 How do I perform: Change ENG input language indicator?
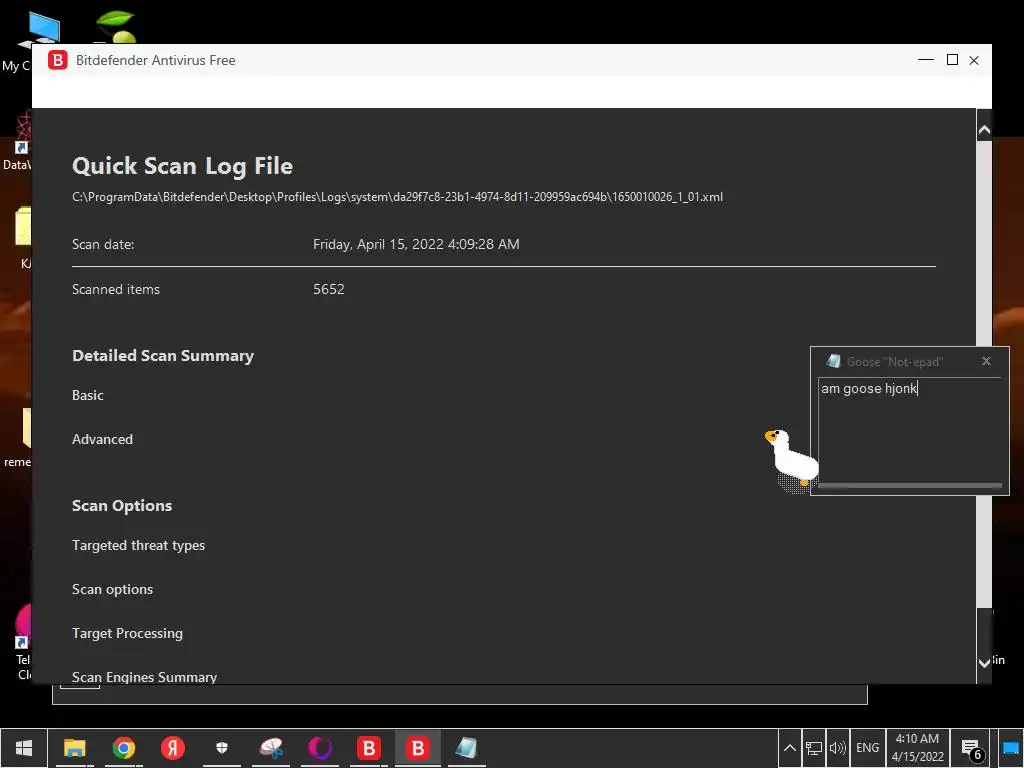[867, 748]
